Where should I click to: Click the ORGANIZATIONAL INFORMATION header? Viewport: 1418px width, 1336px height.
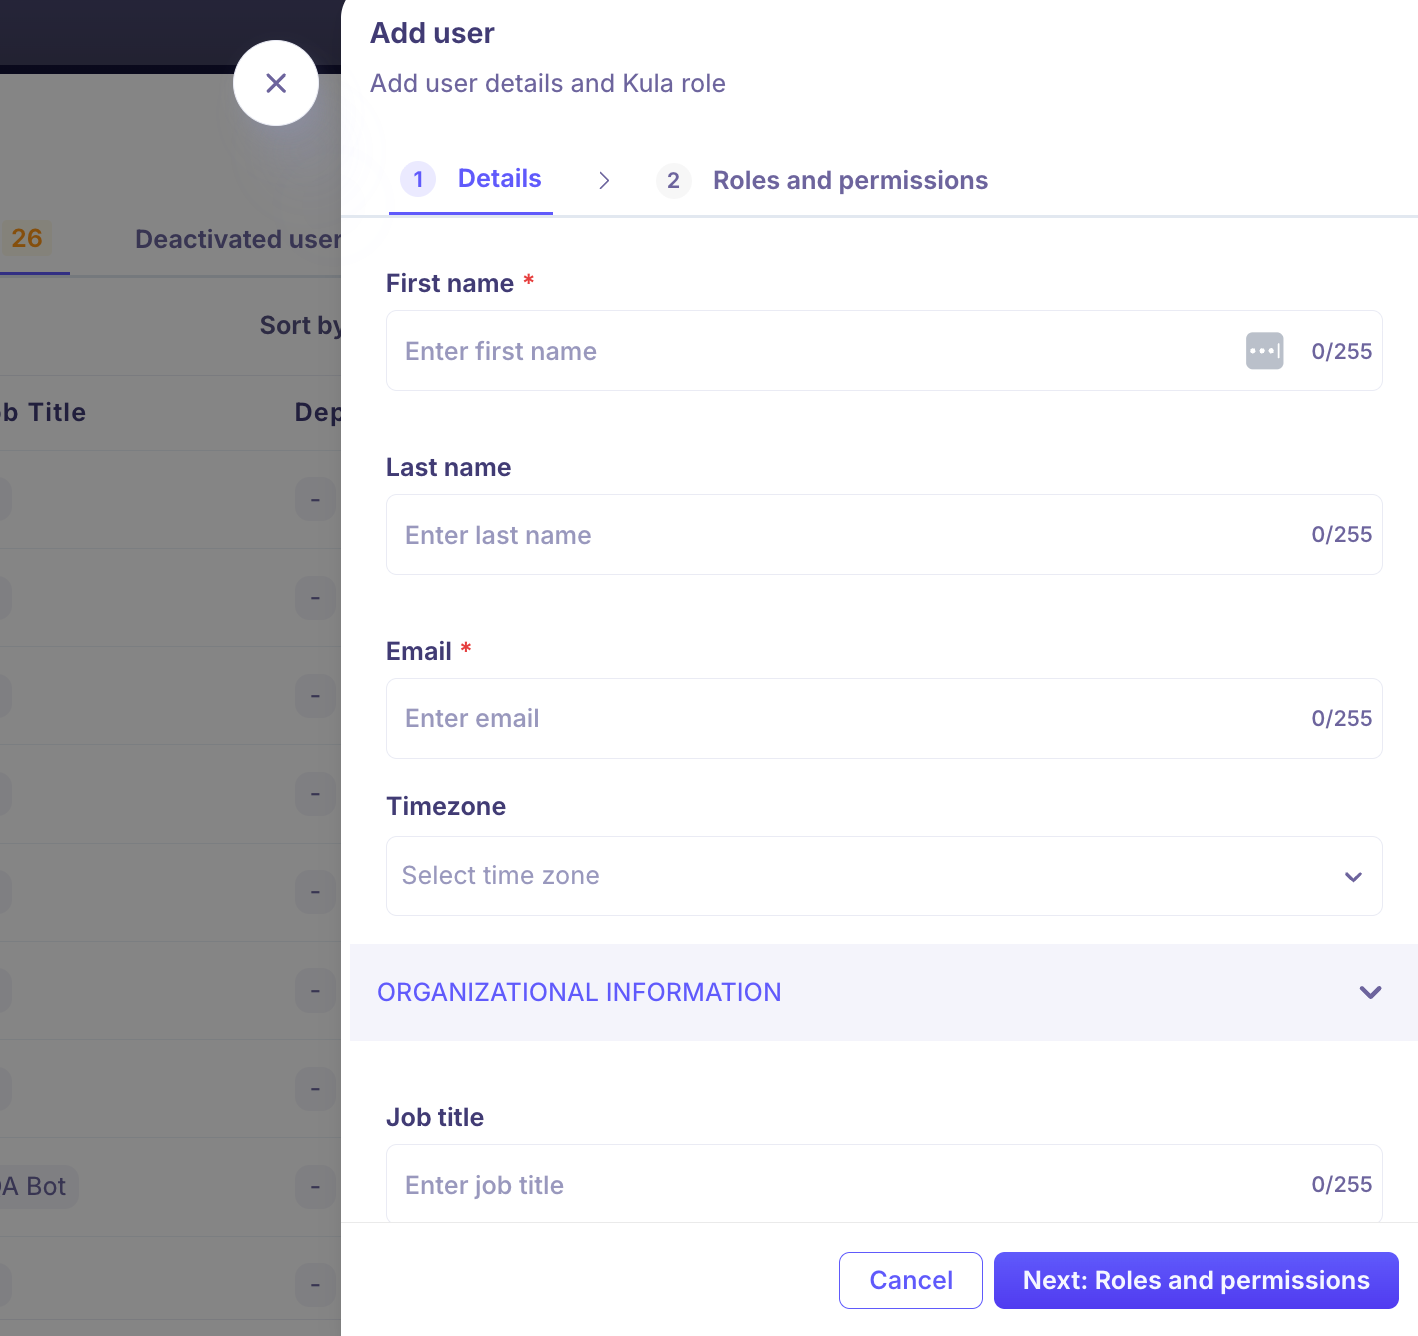[x=884, y=992]
